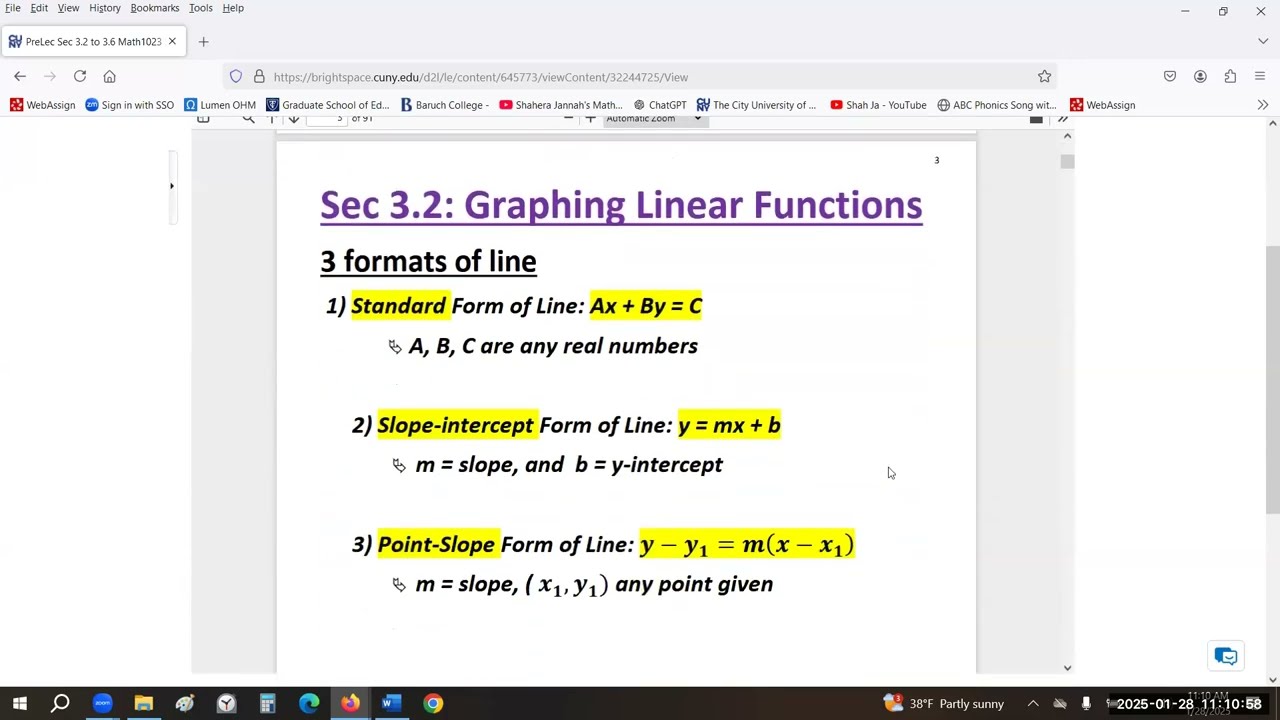Click the microphone icon in system tray
The height and width of the screenshot is (720, 1280).
coord(1086,703)
